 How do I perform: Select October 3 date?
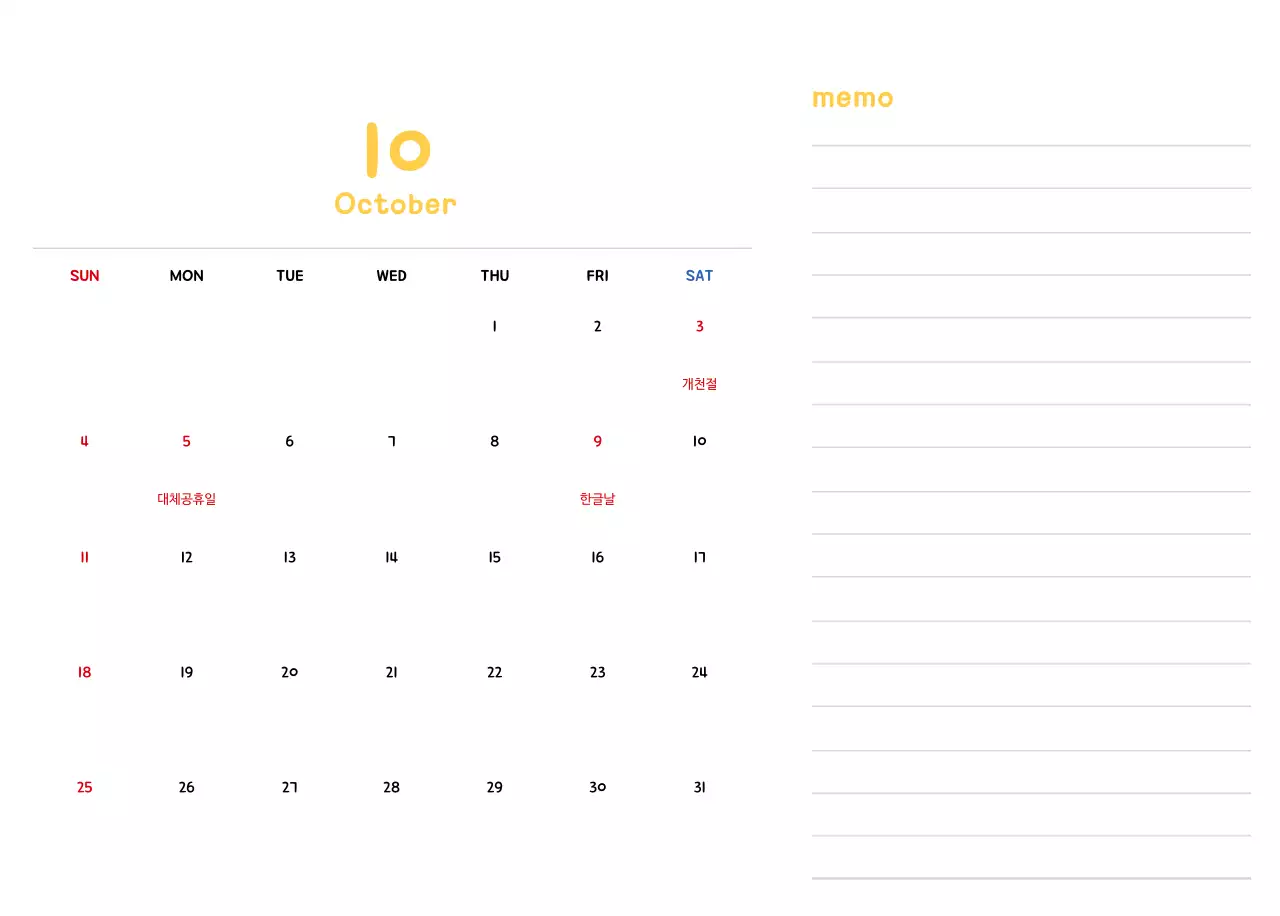(x=699, y=326)
